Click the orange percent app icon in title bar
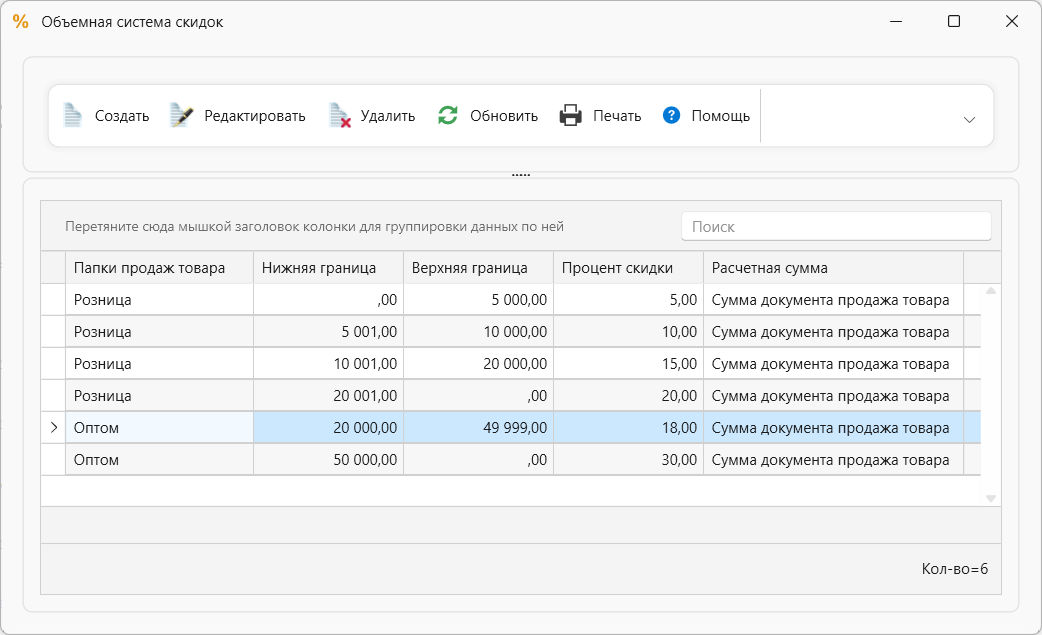The image size is (1042, 635). click(21, 22)
